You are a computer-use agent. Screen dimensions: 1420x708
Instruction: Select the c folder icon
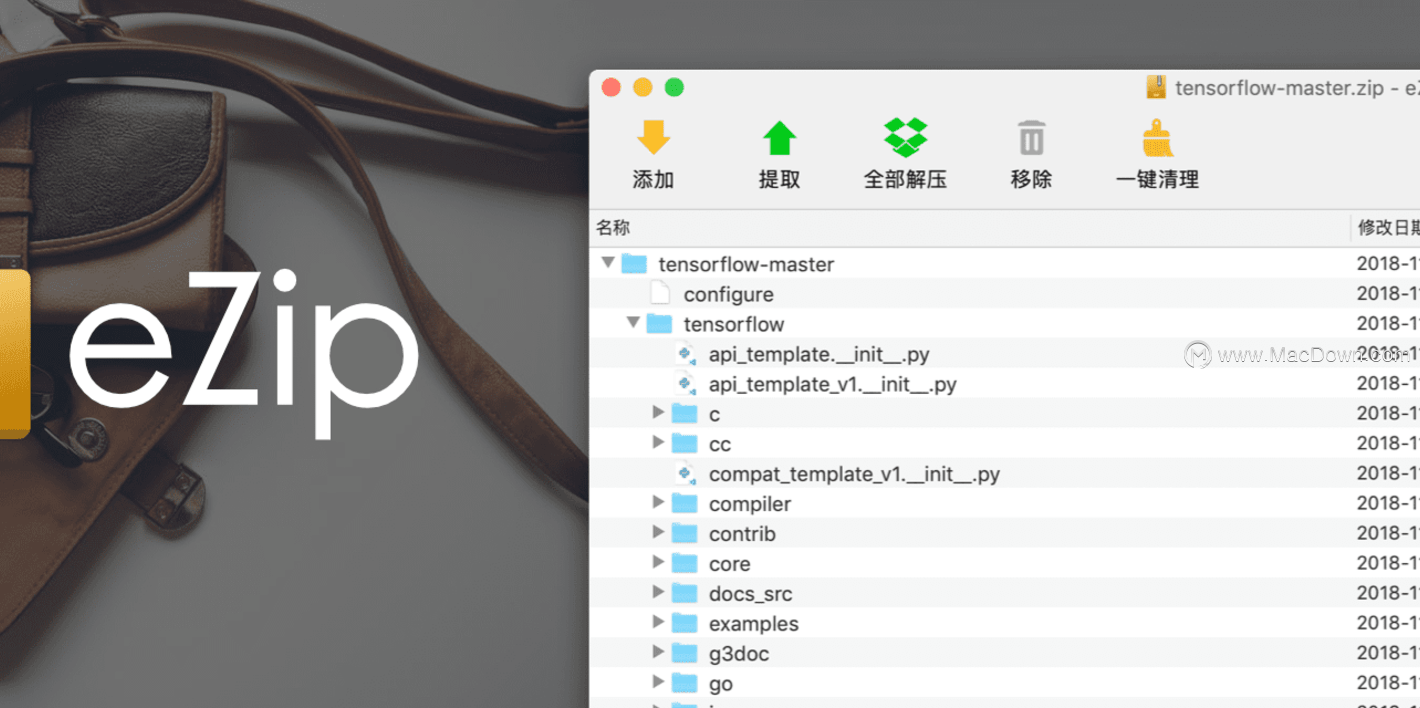point(684,413)
